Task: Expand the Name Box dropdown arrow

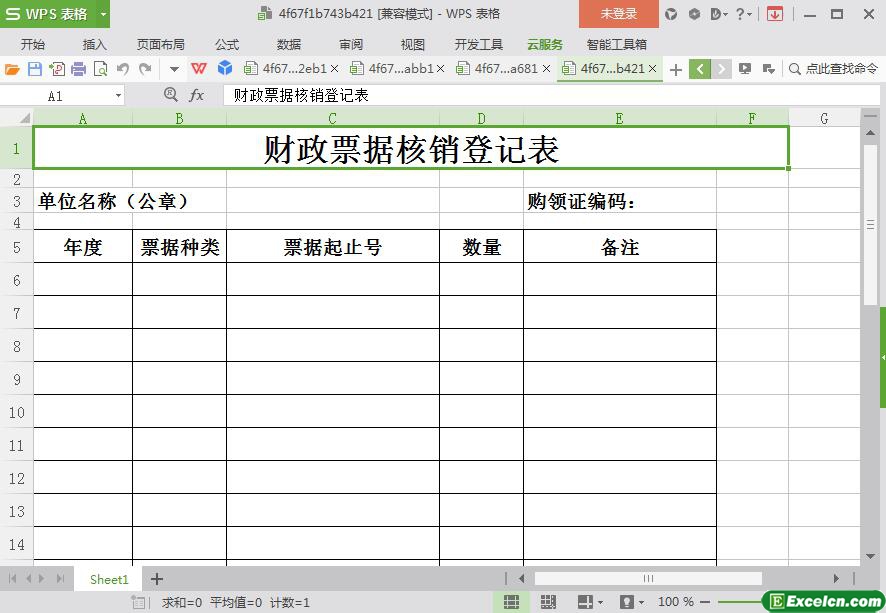Action: click(x=119, y=96)
